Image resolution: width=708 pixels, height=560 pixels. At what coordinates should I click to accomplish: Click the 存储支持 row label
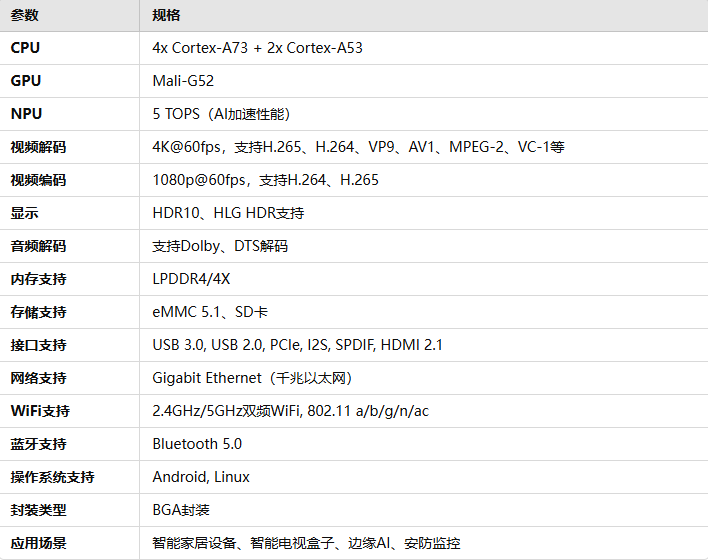[38, 312]
